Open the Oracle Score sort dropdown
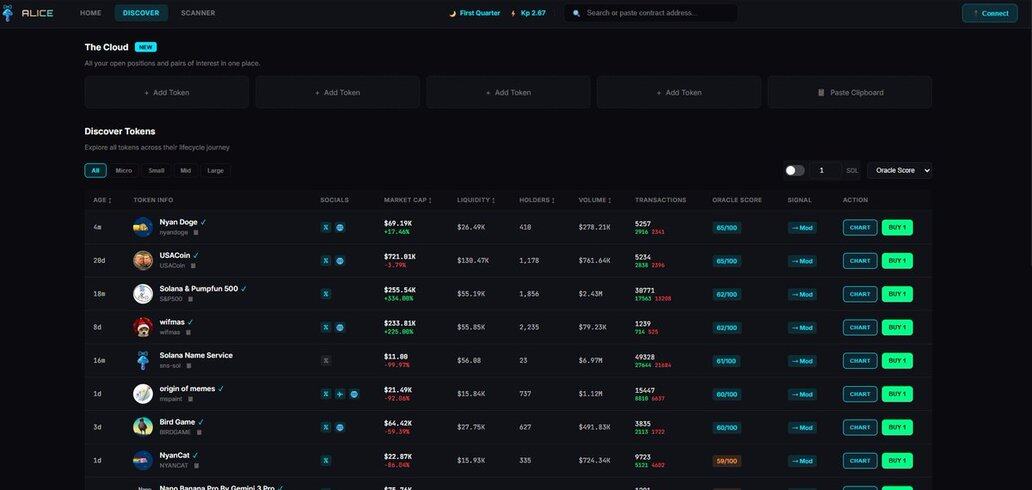 click(899, 170)
